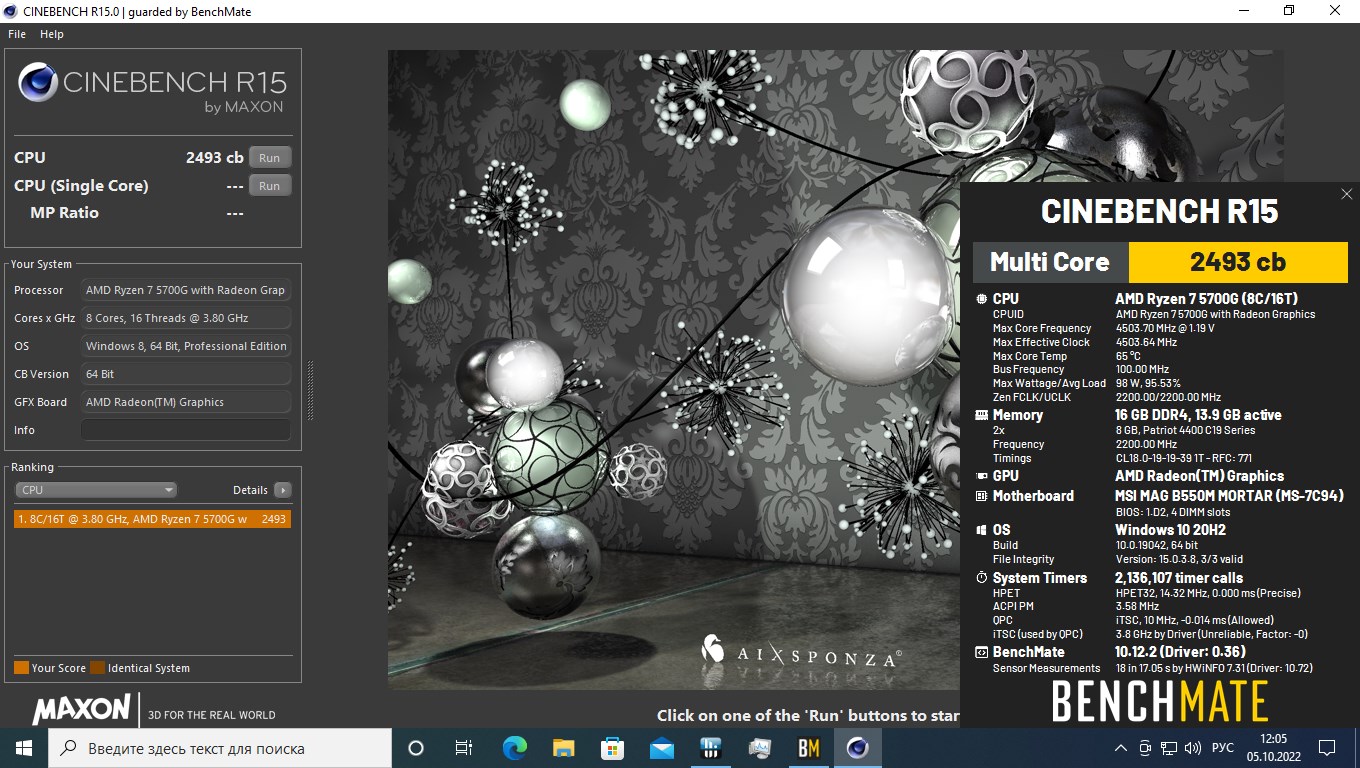This screenshot has width=1360, height=768.
Task: Click the Cinebench taskbar icon
Action: click(858, 748)
